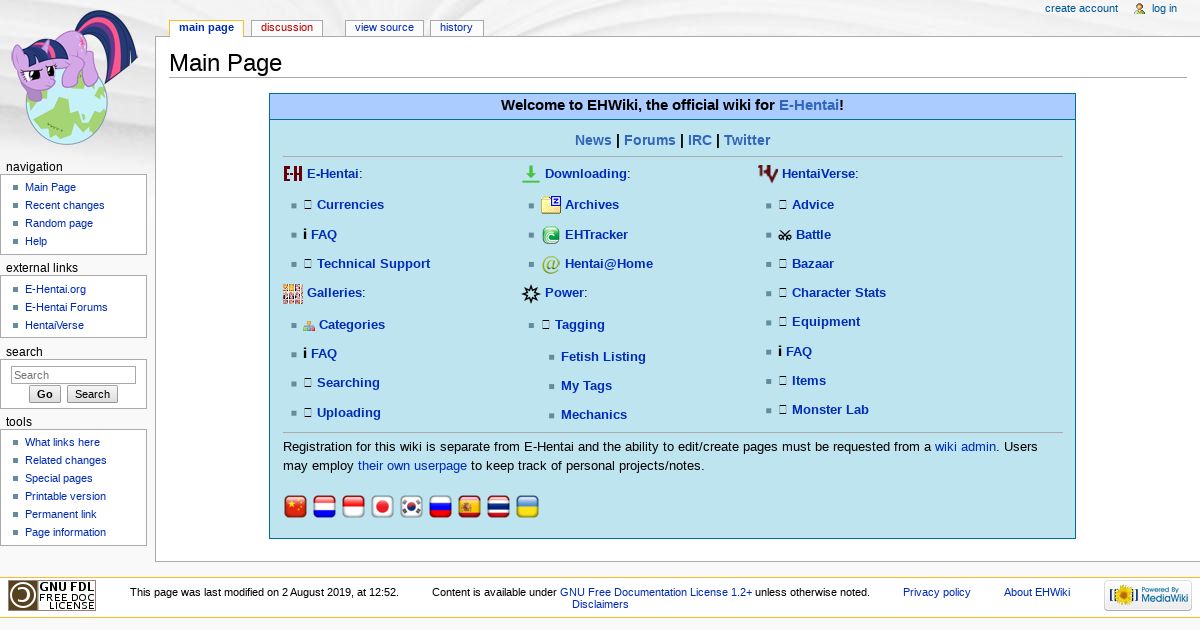Click the Spanish flag icon
This screenshot has width=1200, height=630.
[469, 507]
